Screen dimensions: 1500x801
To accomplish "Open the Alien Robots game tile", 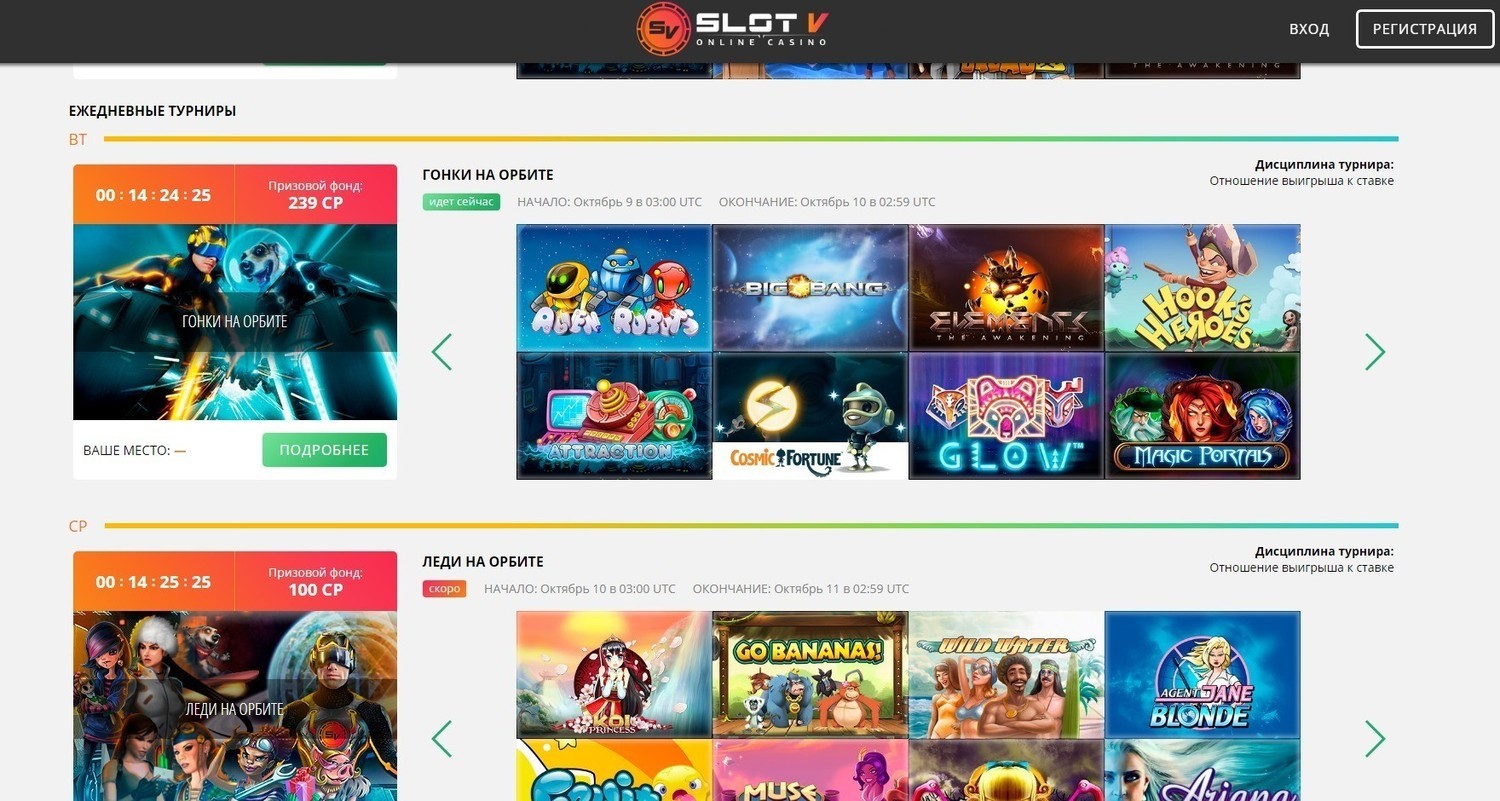I will coord(614,288).
